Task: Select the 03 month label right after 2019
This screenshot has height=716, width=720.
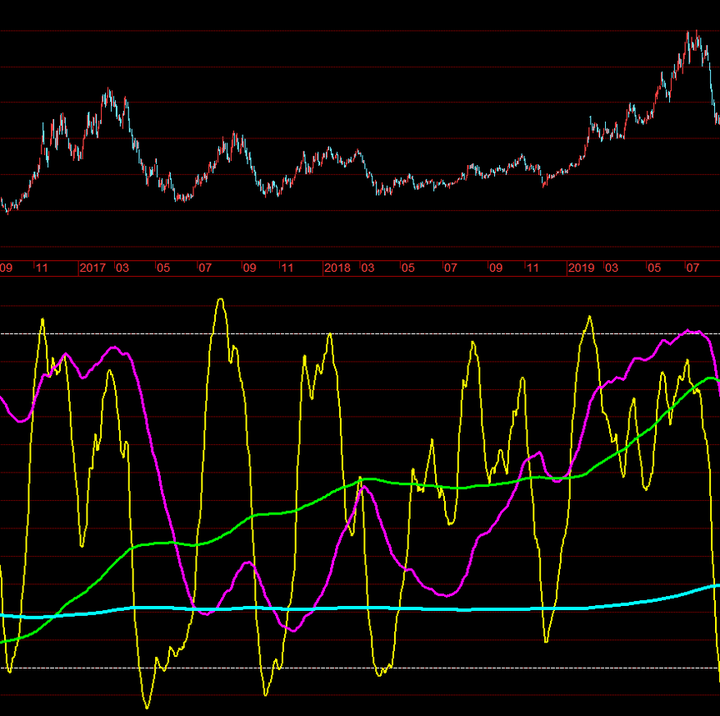Action: pos(611,268)
